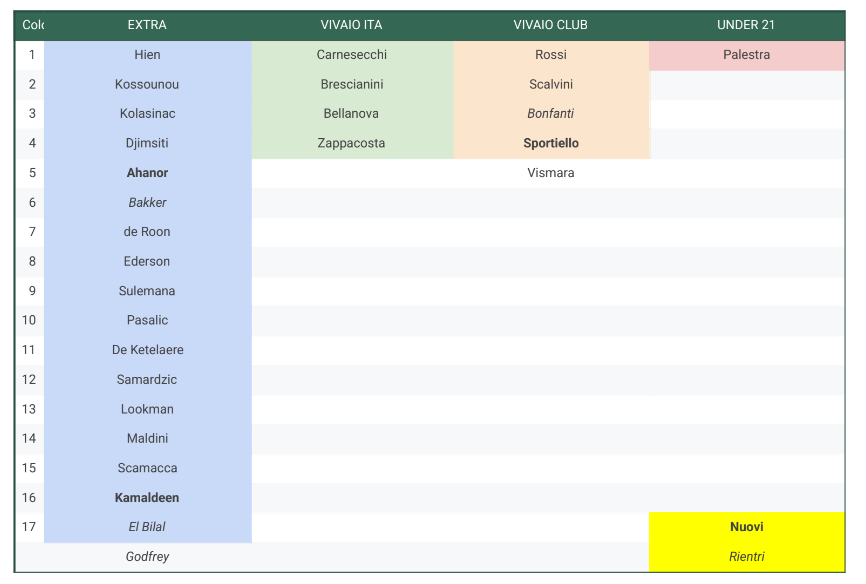
Task: Select the Lookman cell
Action: coord(147,409)
